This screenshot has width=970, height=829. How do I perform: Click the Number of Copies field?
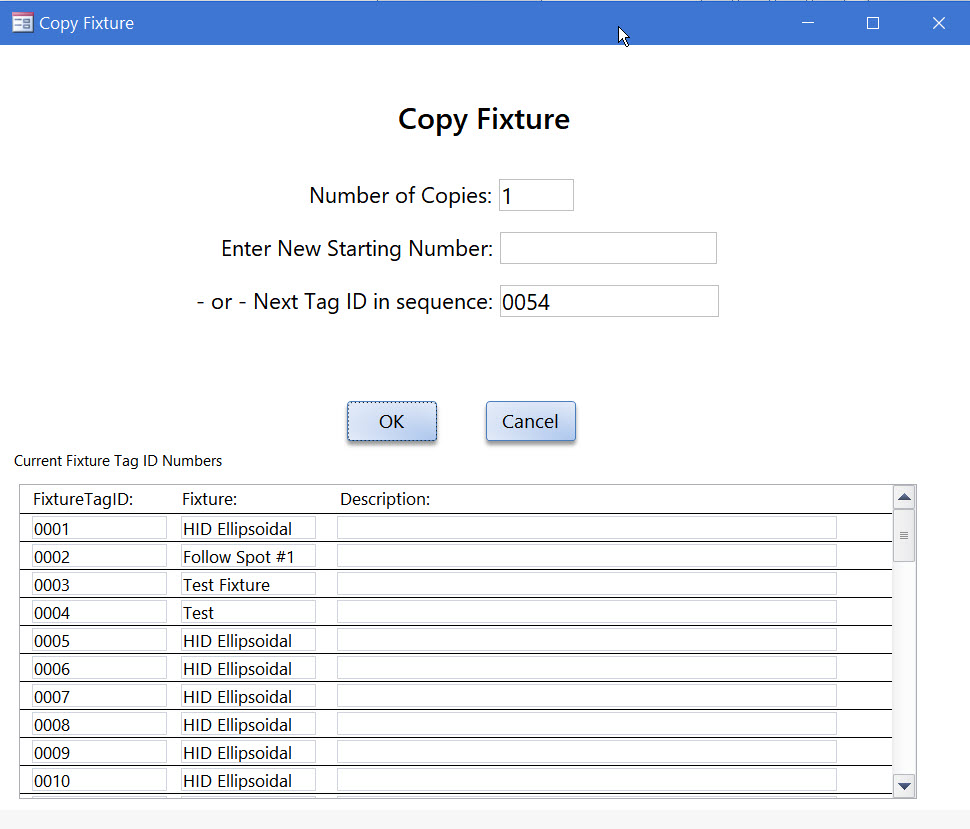click(x=536, y=195)
